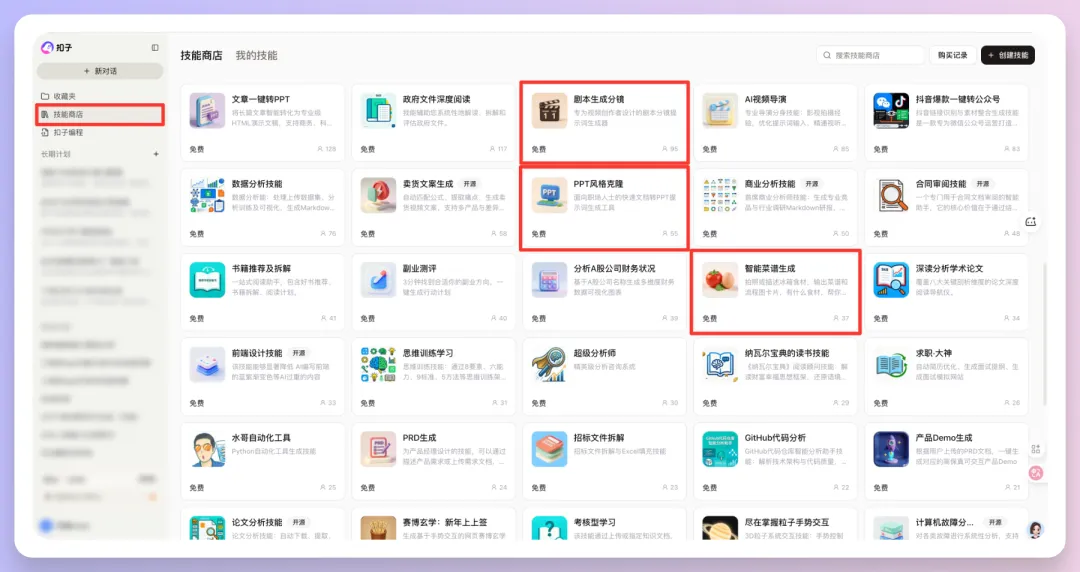Click the plus next to 长期计划

[155, 154]
